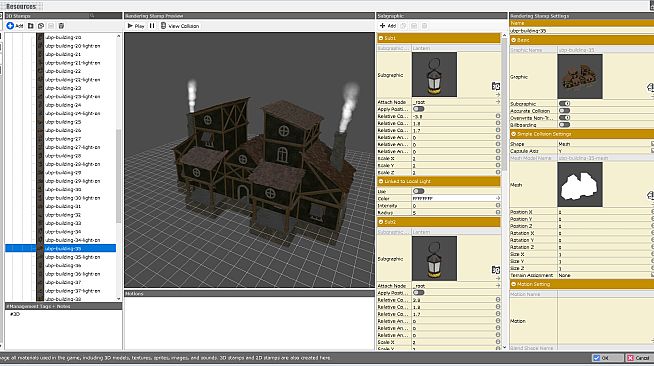Click the stepper icon on Sub1 Scale X row
654x366 pixels.
click(498, 158)
